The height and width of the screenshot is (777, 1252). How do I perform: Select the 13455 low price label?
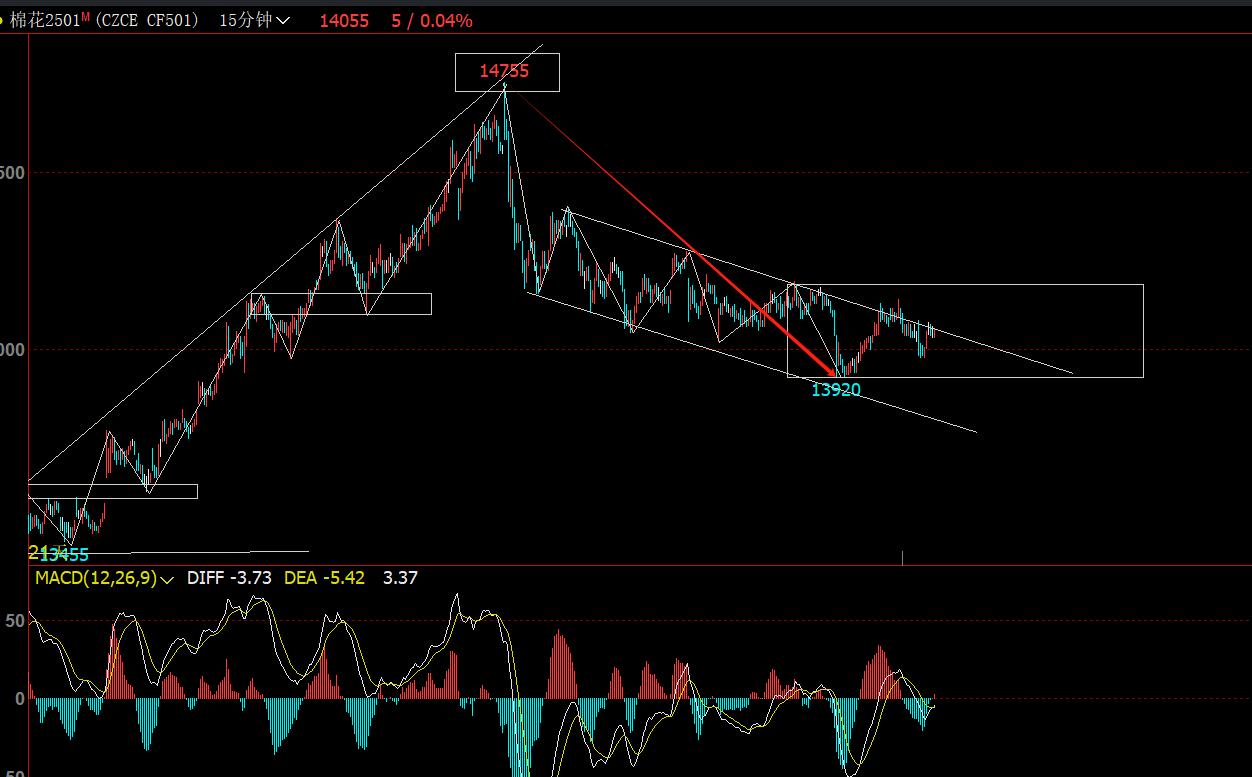[64, 555]
